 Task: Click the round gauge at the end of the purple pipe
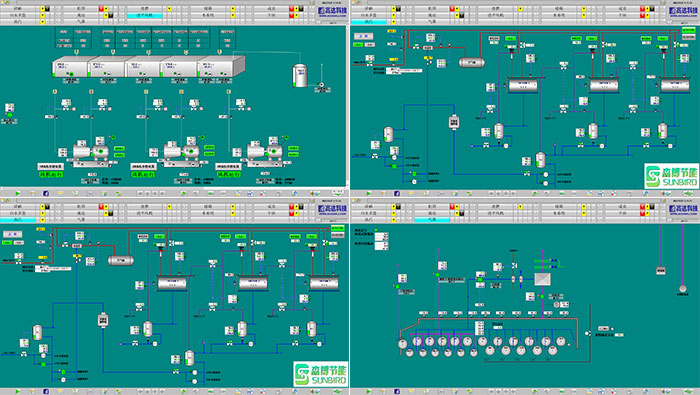point(682,288)
